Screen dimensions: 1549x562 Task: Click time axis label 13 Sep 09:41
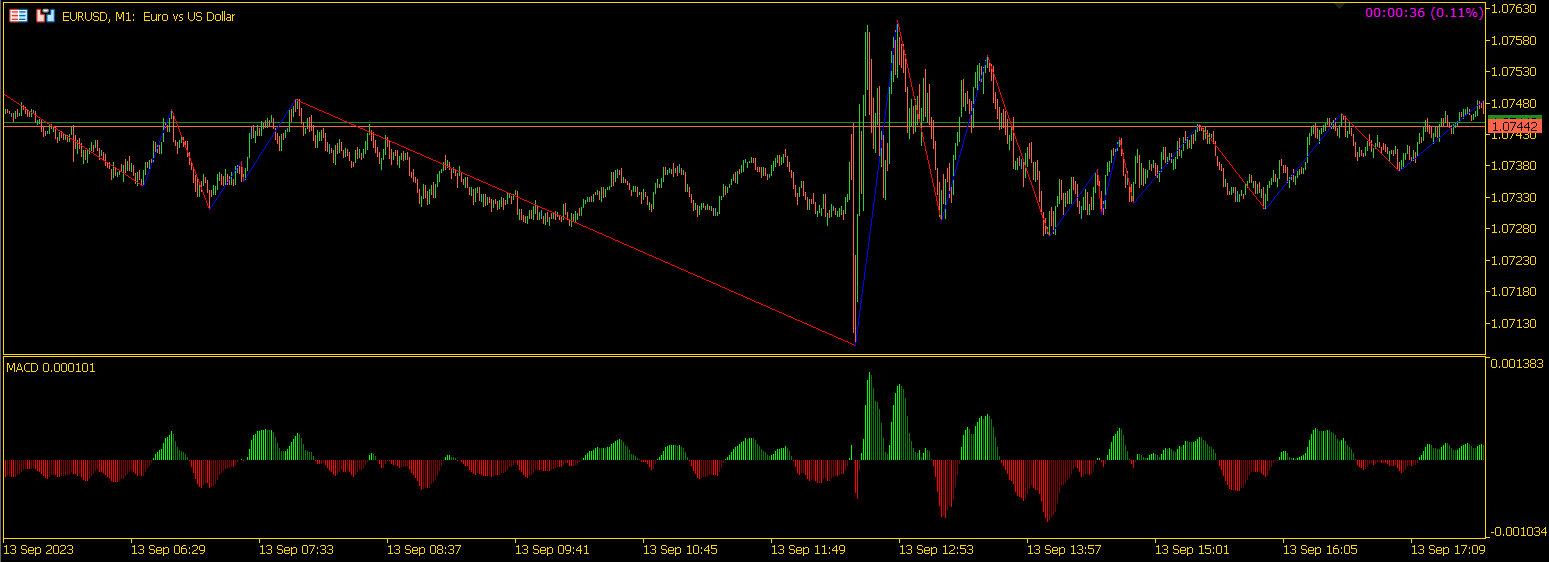coord(552,549)
